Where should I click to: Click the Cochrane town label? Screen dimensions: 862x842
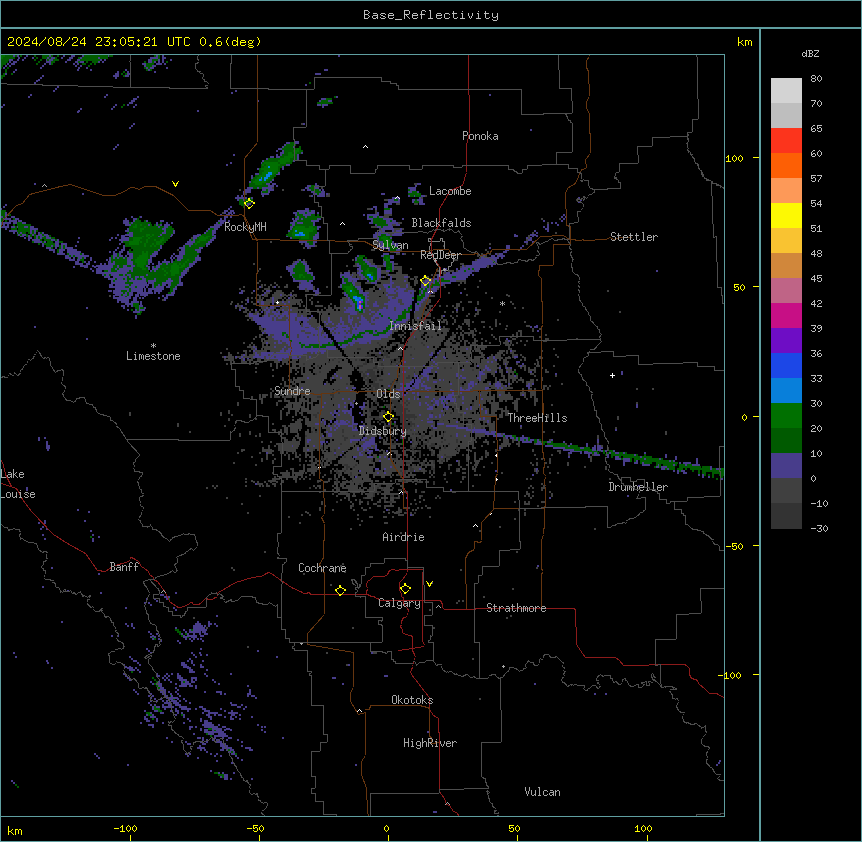click(322, 568)
